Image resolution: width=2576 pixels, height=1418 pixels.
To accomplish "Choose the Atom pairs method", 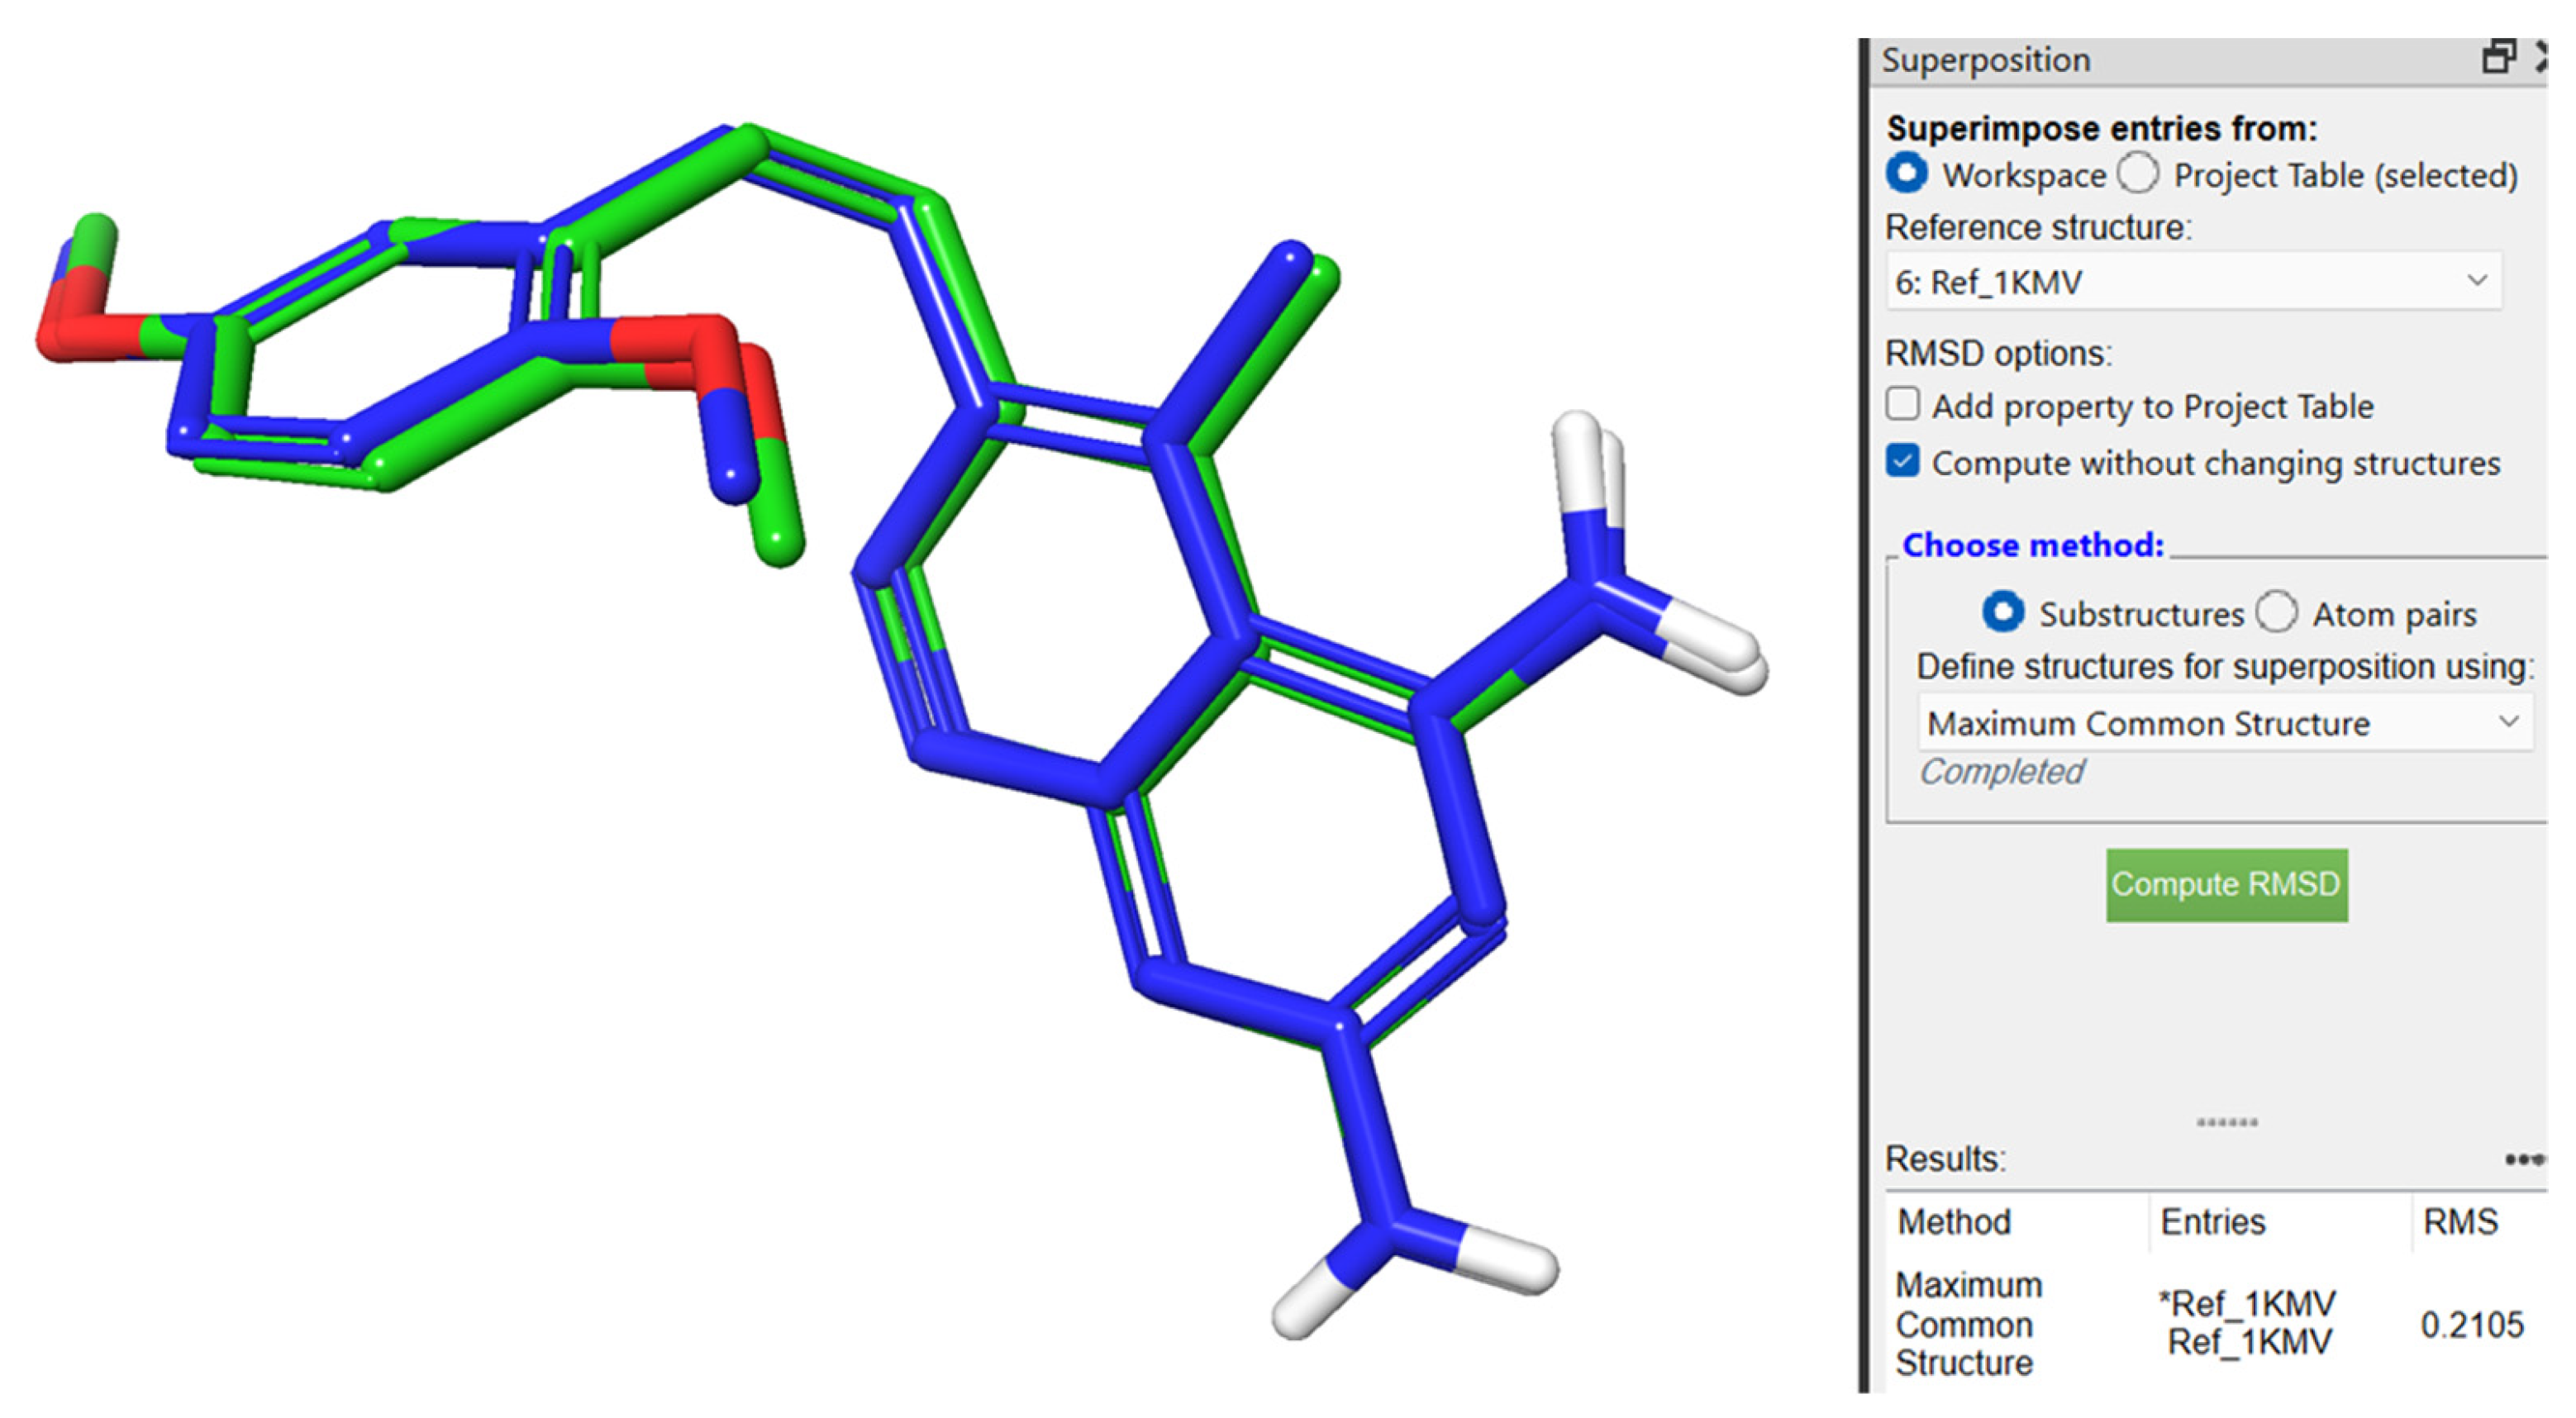I will coord(2276,613).
